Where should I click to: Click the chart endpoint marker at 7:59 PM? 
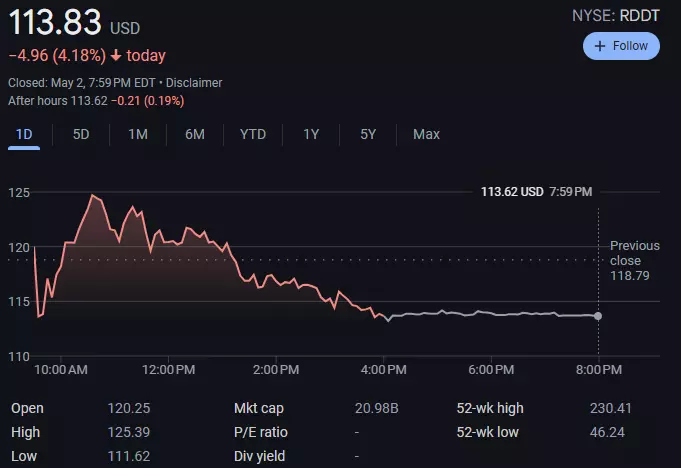click(598, 316)
